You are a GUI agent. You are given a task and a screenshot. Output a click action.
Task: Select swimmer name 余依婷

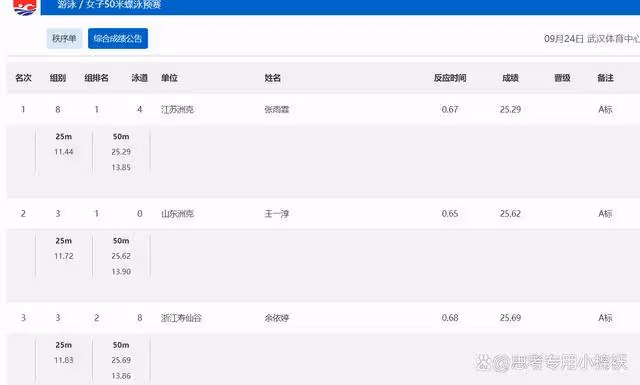277,318
